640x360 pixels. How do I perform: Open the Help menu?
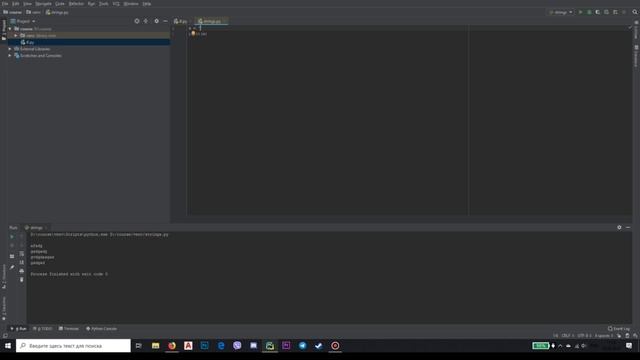tap(147, 4)
